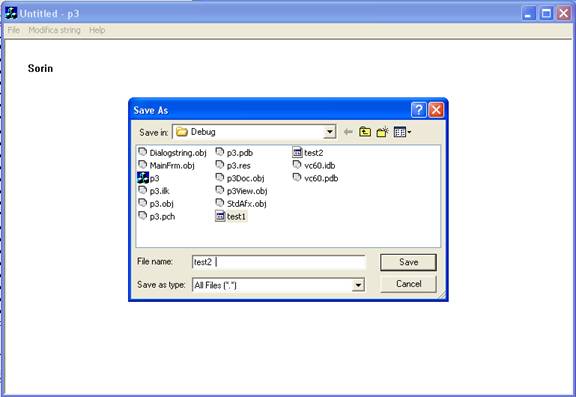Image resolution: width=576 pixels, height=397 pixels.
Task: Select the p3View.obj file name
Action: pyautogui.click(x=247, y=191)
